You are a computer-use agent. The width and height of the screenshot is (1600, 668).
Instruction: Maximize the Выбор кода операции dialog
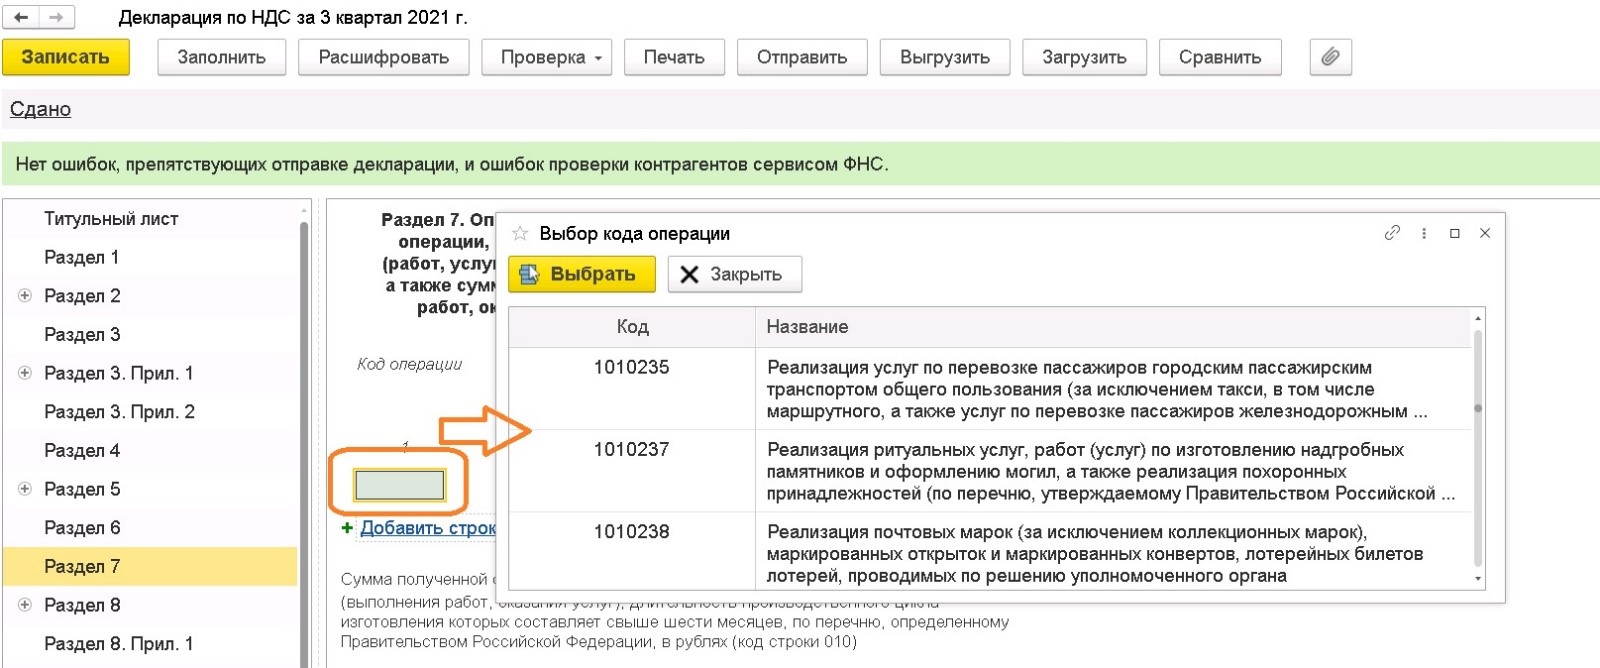click(x=1455, y=233)
